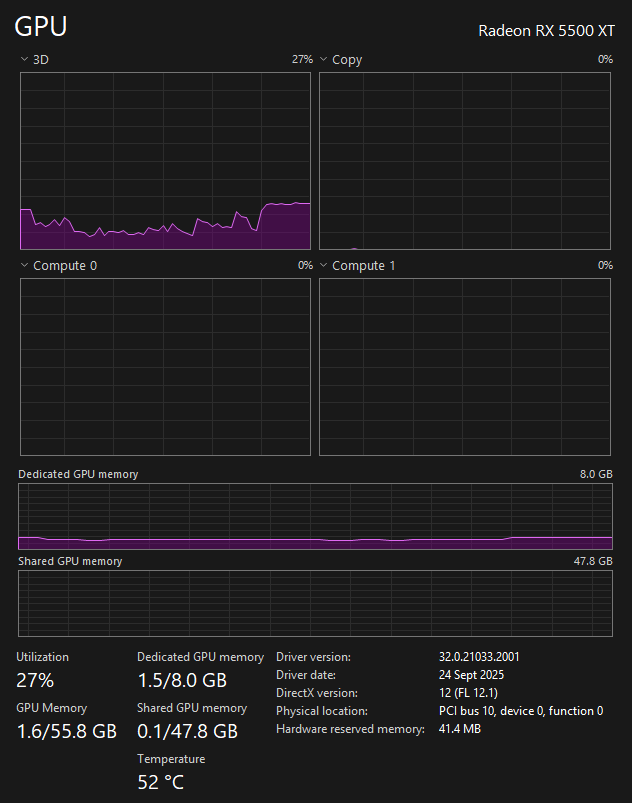Click the 8.0 GB dedicated memory maximum label
This screenshot has width=632, height=803.
pos(596,474)
